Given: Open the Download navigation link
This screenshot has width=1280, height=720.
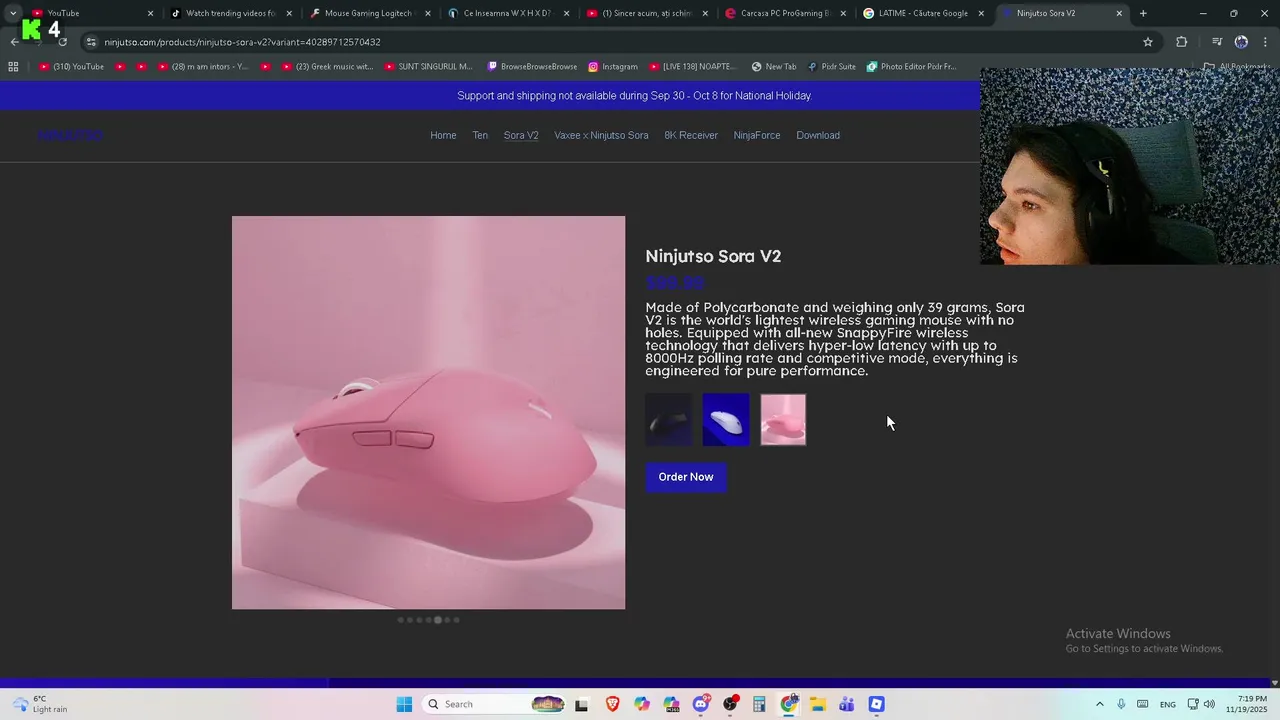Looking at the screenshot, I should 818,135.
